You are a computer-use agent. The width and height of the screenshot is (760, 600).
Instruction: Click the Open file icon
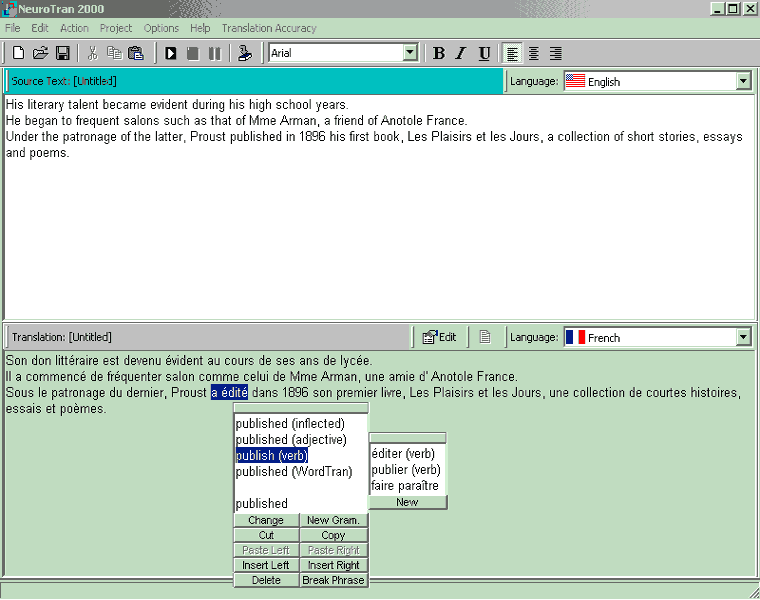[x=40, y=53]
